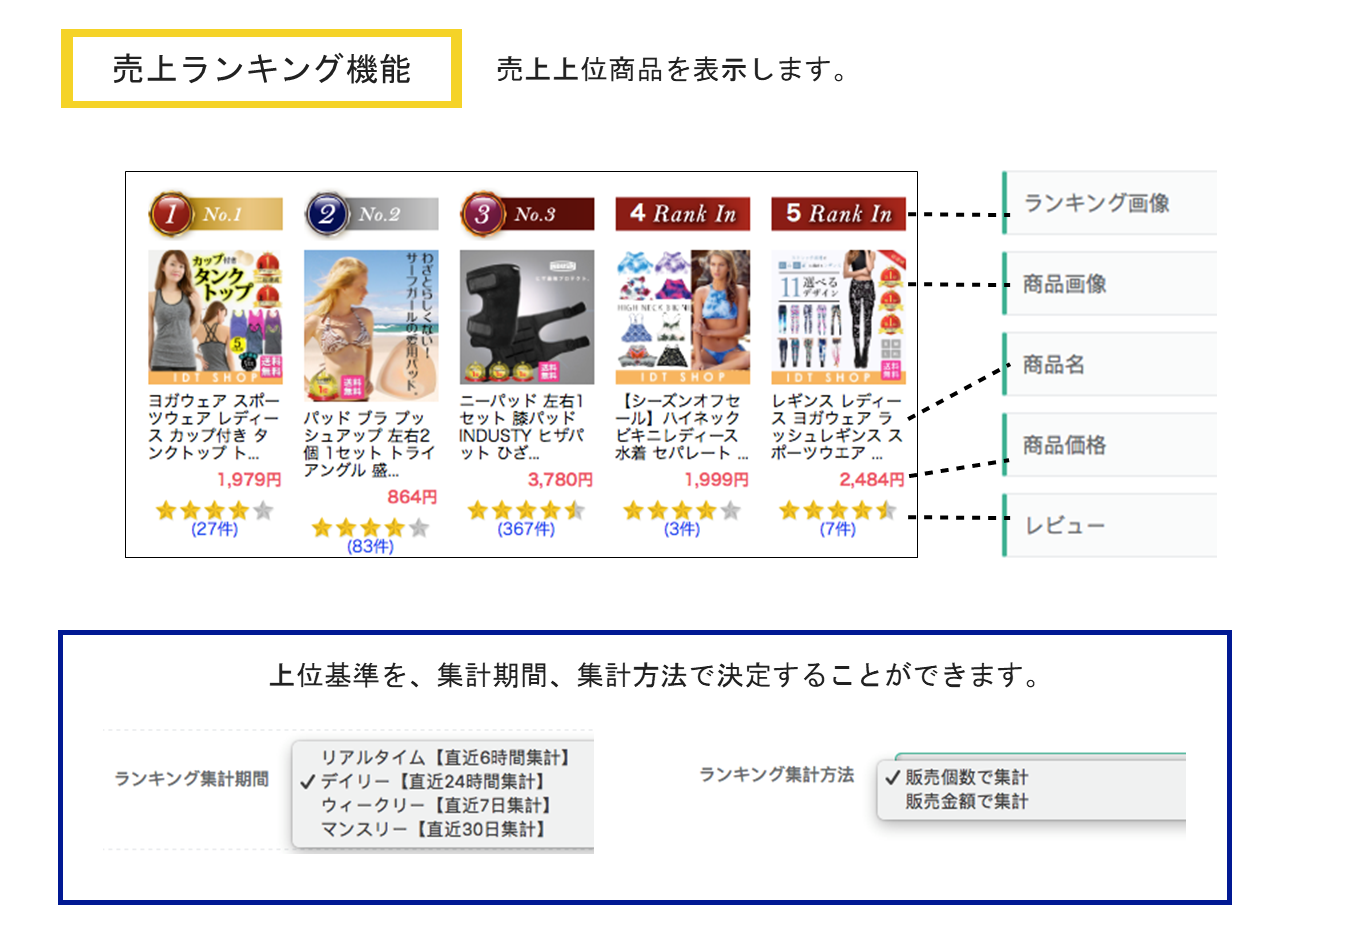This screenshot has height=927, width=1365.
Task: Click the ランキング集計期間 label
Action: [x=191, y=779]
